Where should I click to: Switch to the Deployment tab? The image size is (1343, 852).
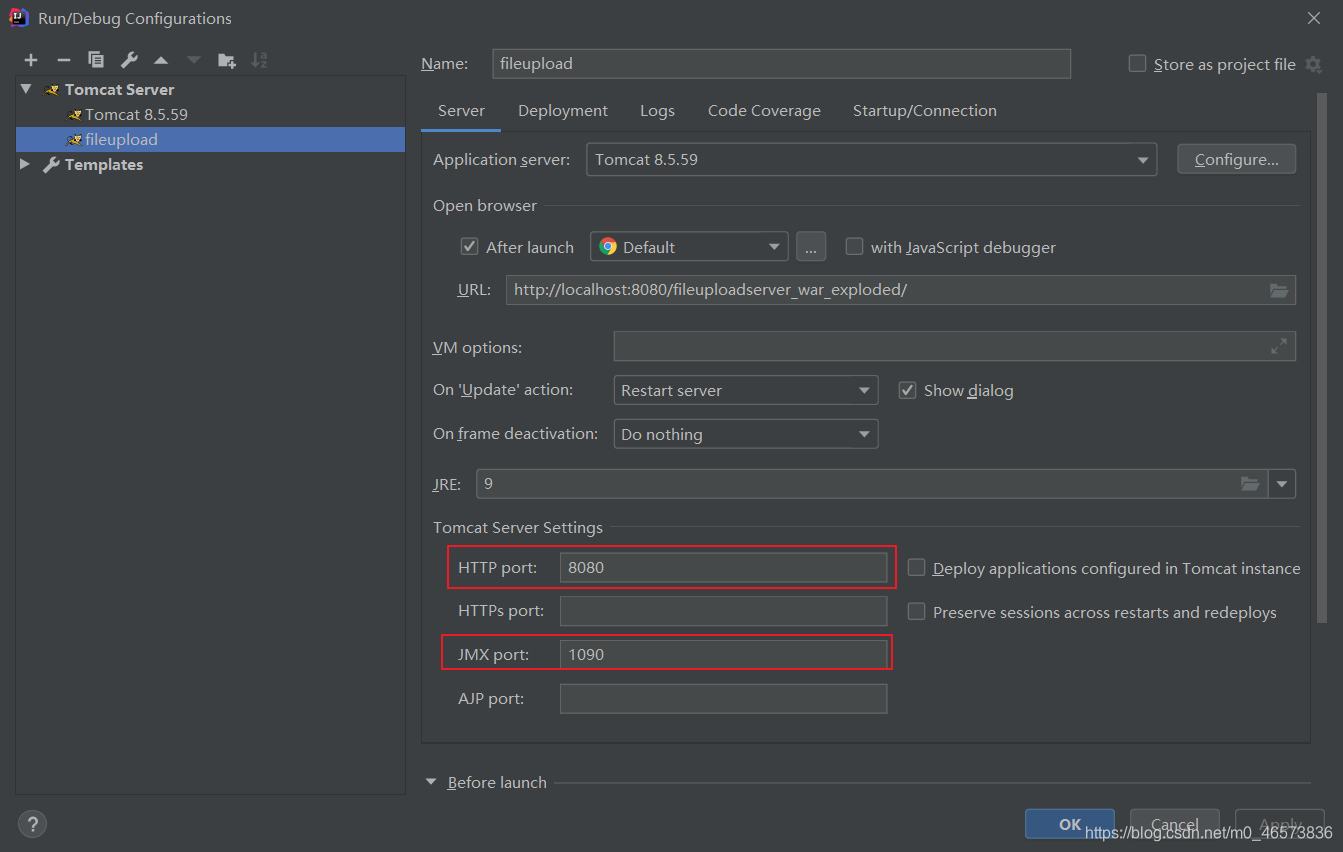pos(563,111)
